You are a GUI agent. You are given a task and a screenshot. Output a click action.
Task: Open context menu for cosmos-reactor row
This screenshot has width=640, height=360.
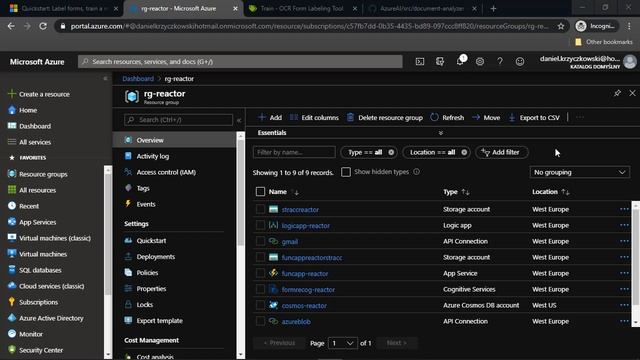click(624, 305)
